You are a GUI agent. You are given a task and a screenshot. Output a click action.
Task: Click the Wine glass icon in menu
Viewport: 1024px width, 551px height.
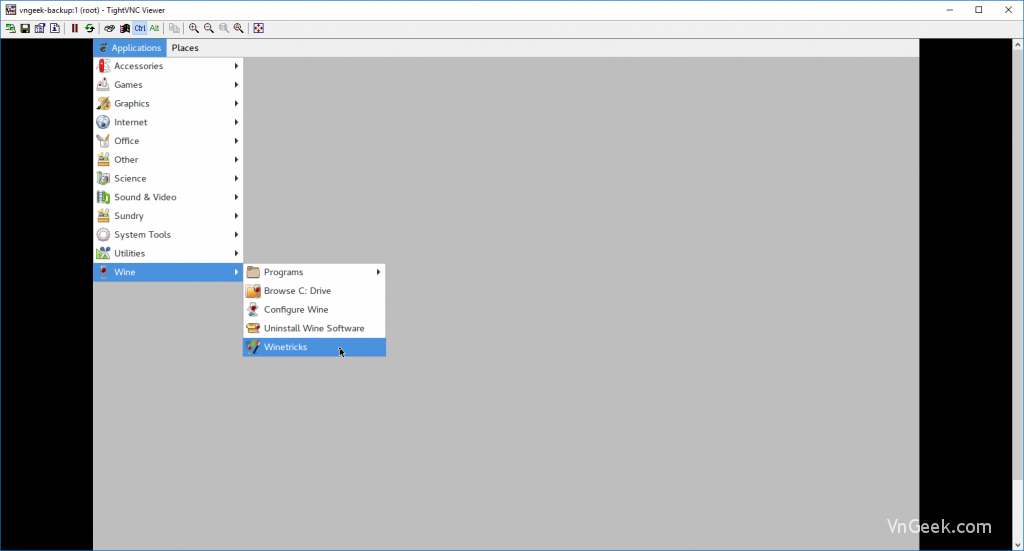(103, 272)
